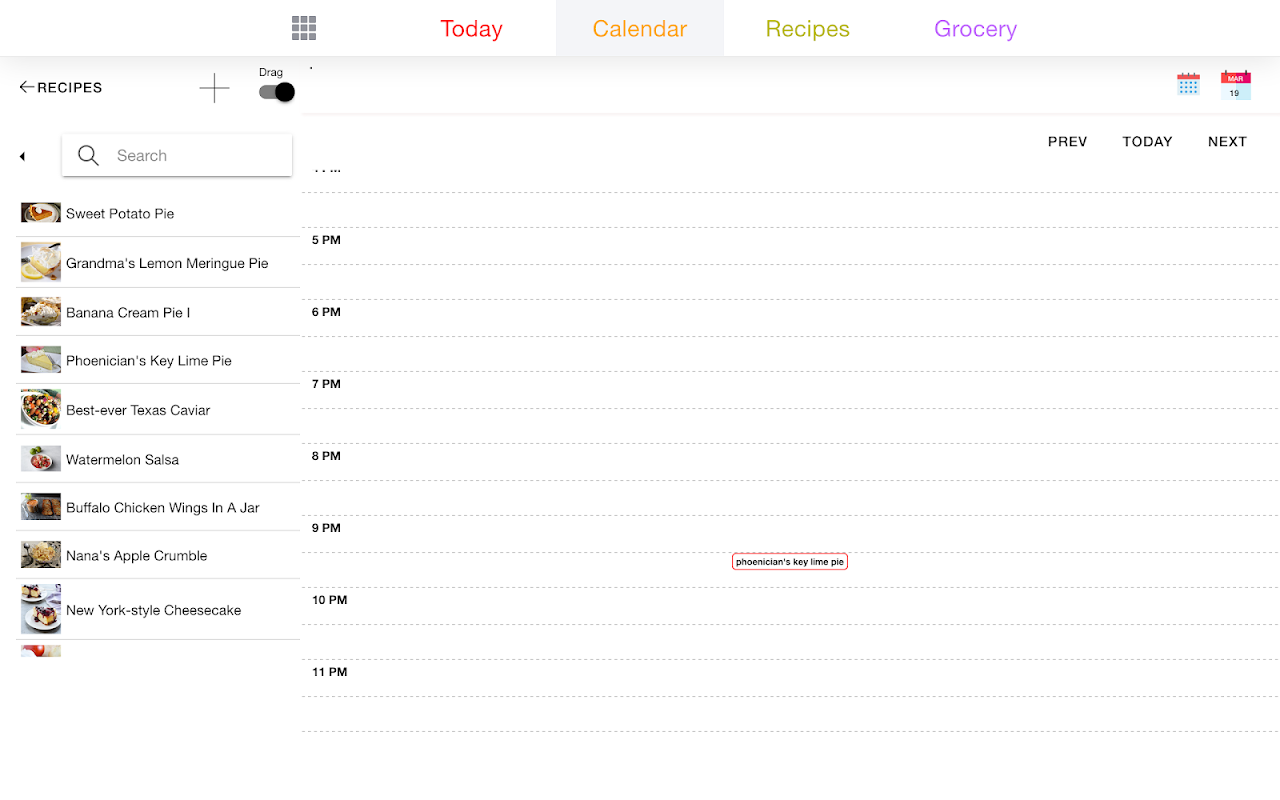Click the plus icon to add recipe
The image size is (1280, 800).
tap(214, 88)
